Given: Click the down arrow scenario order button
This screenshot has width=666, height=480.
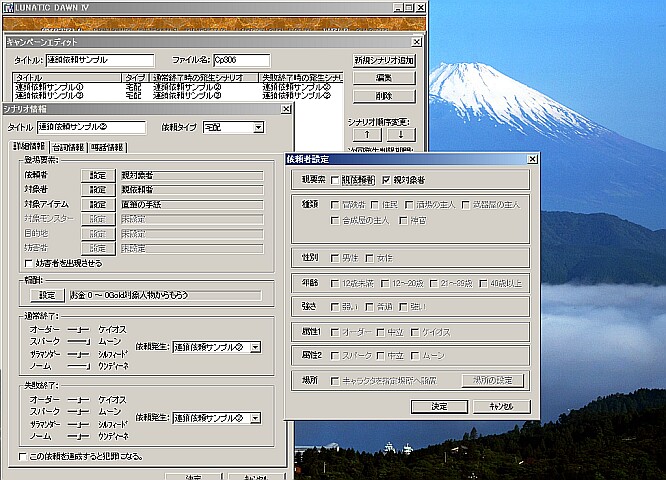Looking at the screenshot, I should [x=401, y=133].
